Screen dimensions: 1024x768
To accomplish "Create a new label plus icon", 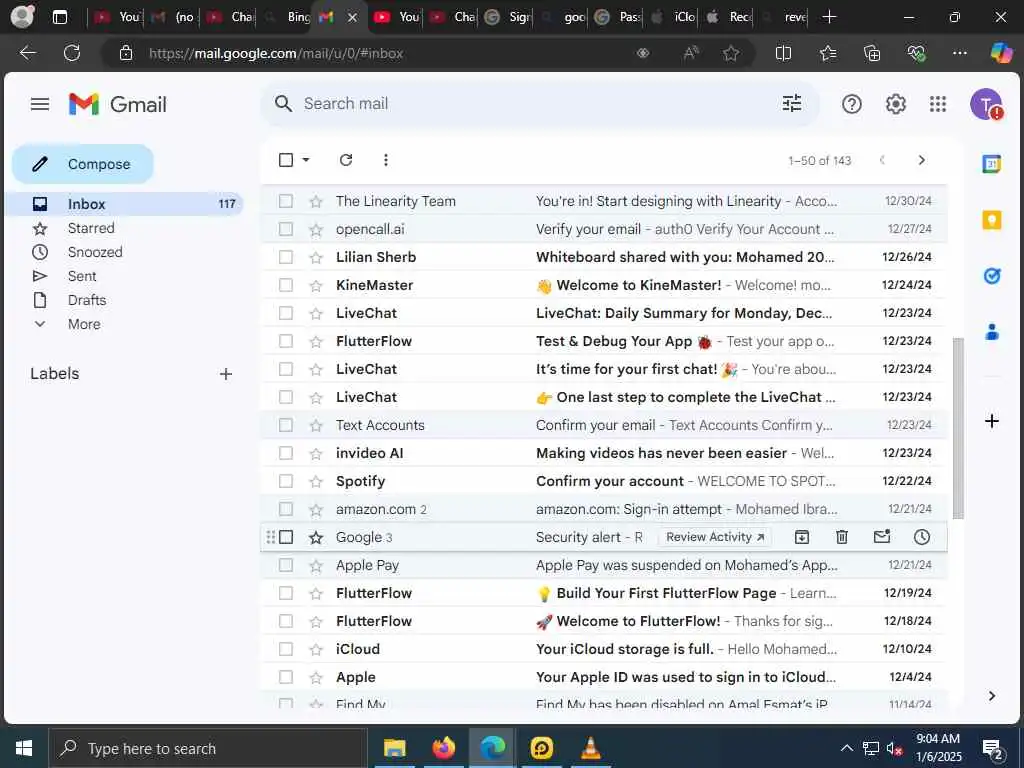I will click(x=226, y=374).
